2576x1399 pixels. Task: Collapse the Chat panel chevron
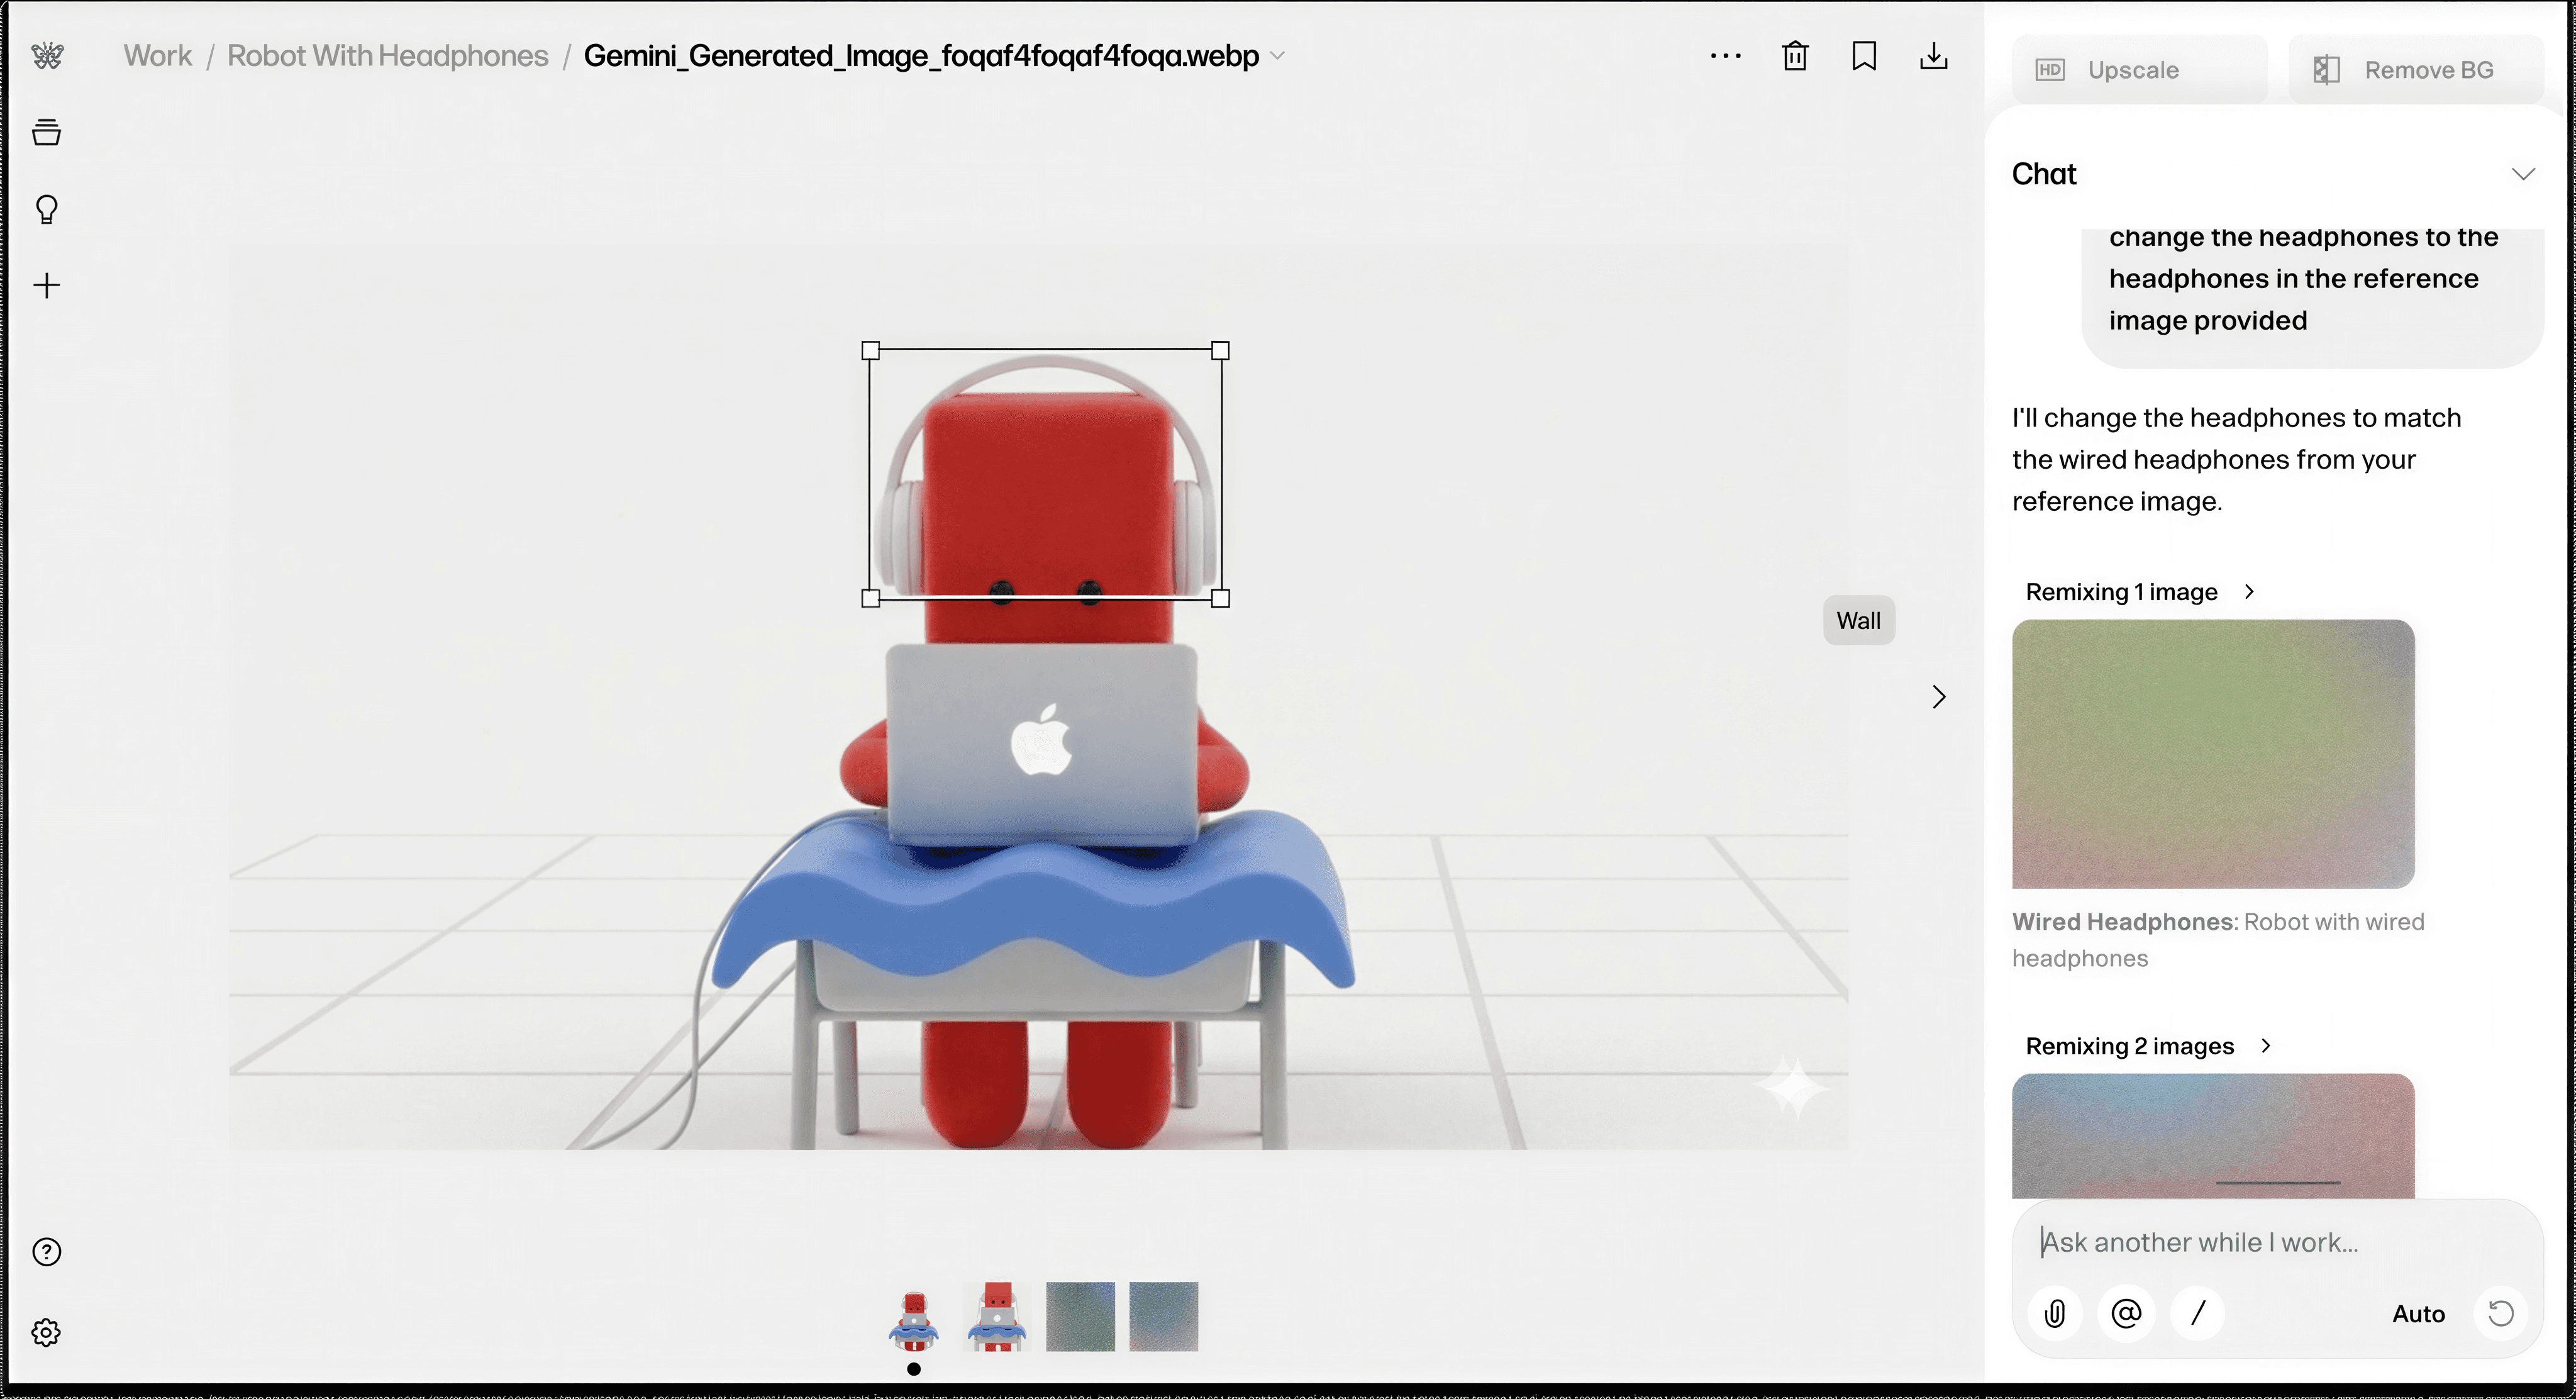pos(2523,174)
